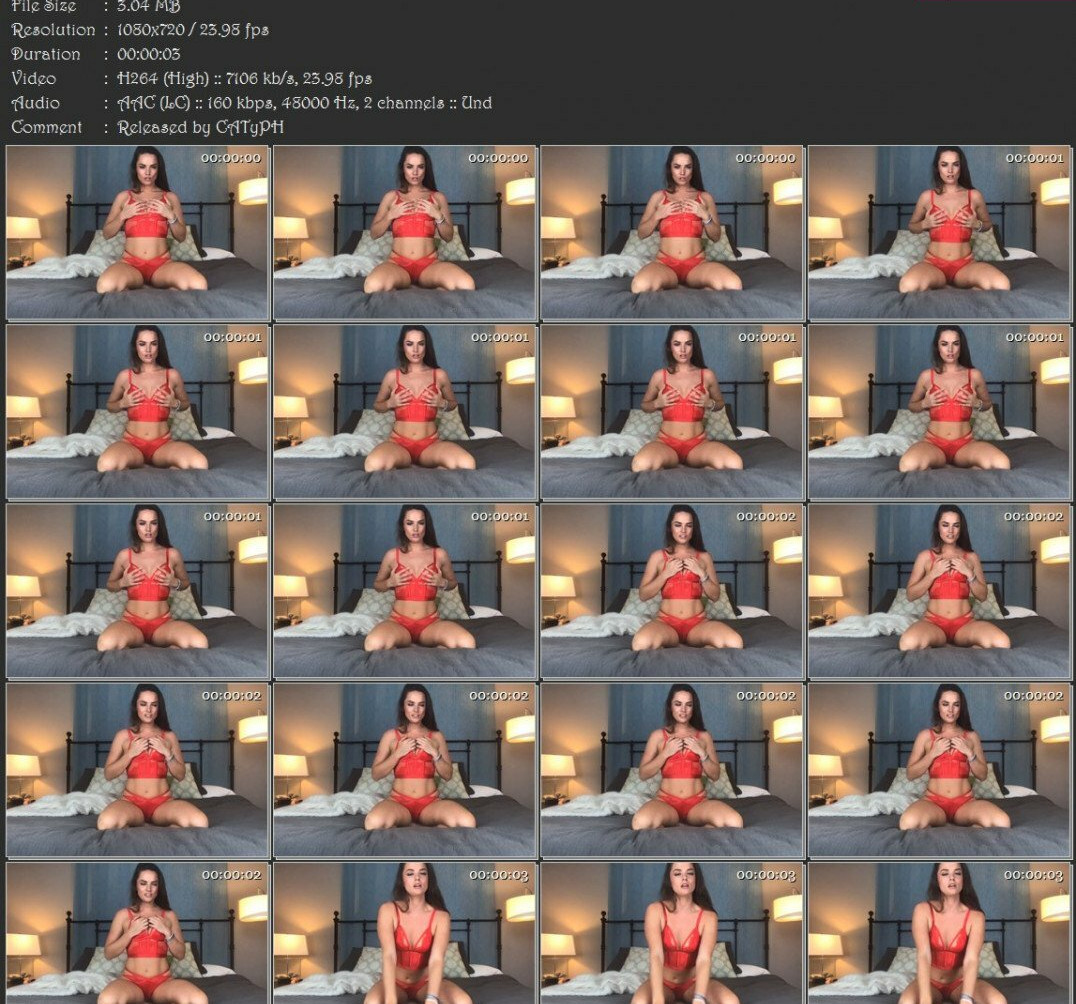Select the thumbnail timestamped 00:00:01 in top row
1076x1004 pixels.
point(938,233)
